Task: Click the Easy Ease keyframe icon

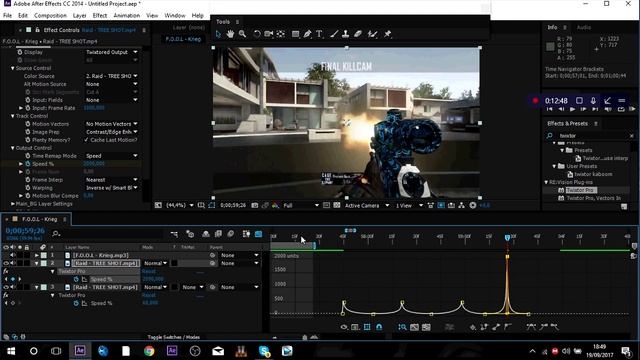Action: 531,327
